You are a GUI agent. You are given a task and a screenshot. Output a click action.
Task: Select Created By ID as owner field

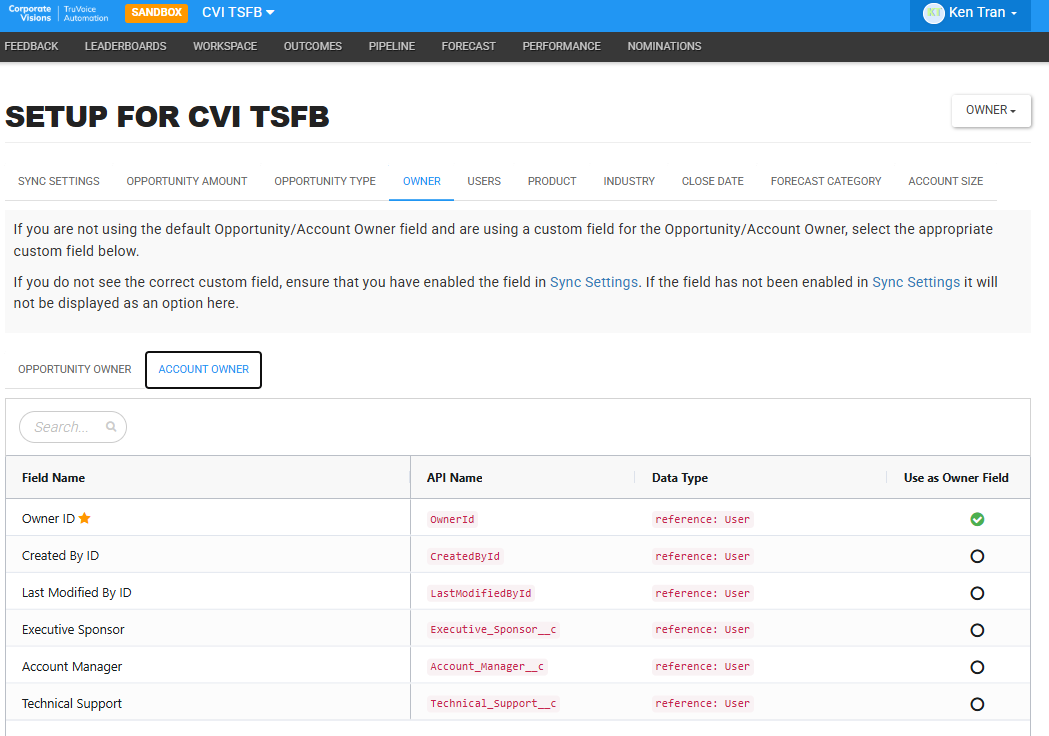tap(977, 556)
